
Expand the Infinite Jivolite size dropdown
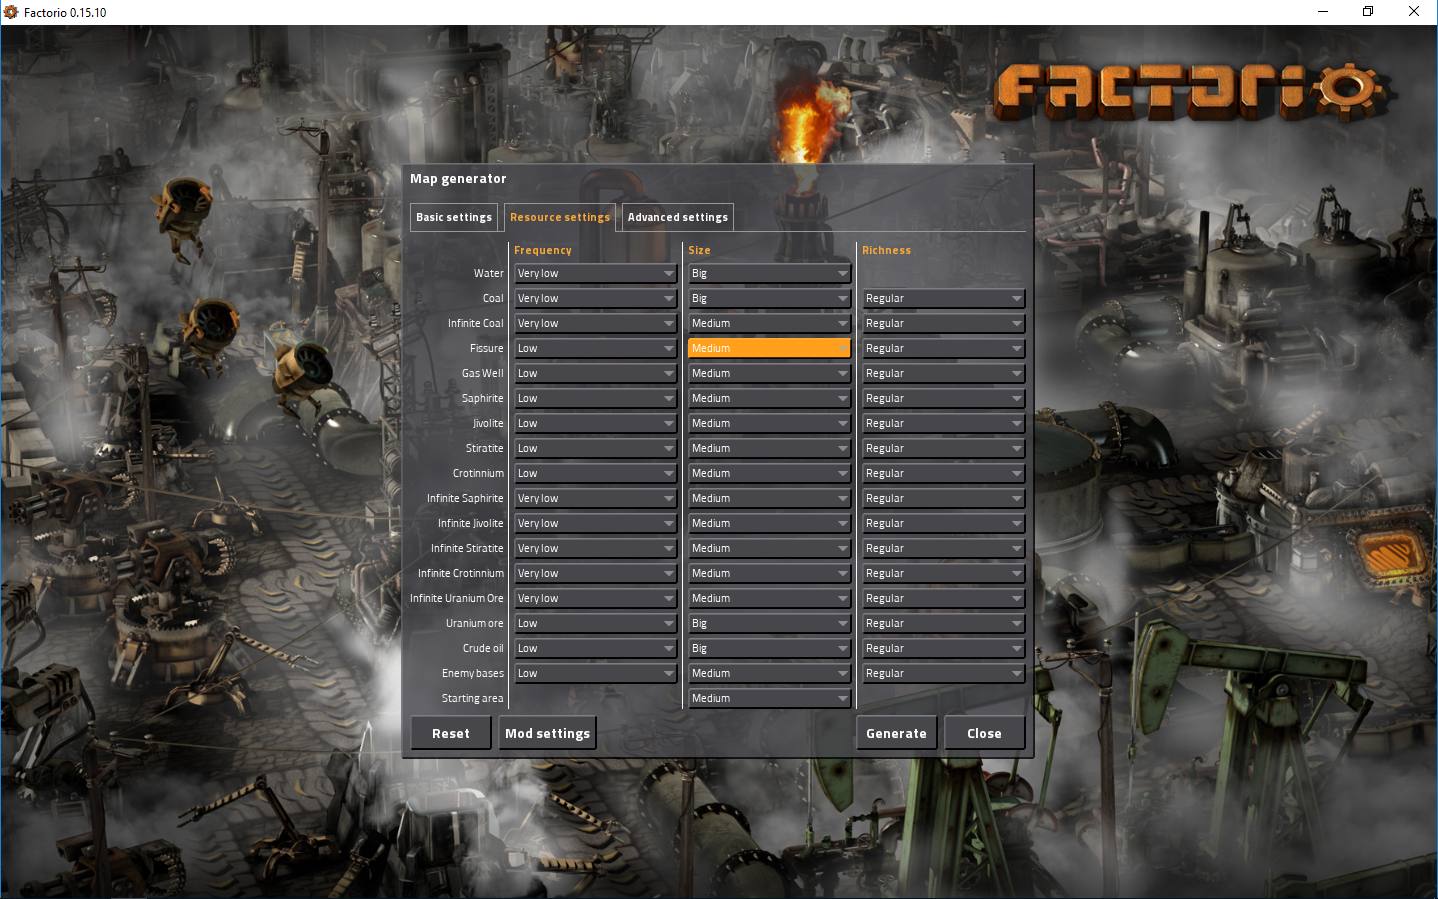tap(770, 523)
